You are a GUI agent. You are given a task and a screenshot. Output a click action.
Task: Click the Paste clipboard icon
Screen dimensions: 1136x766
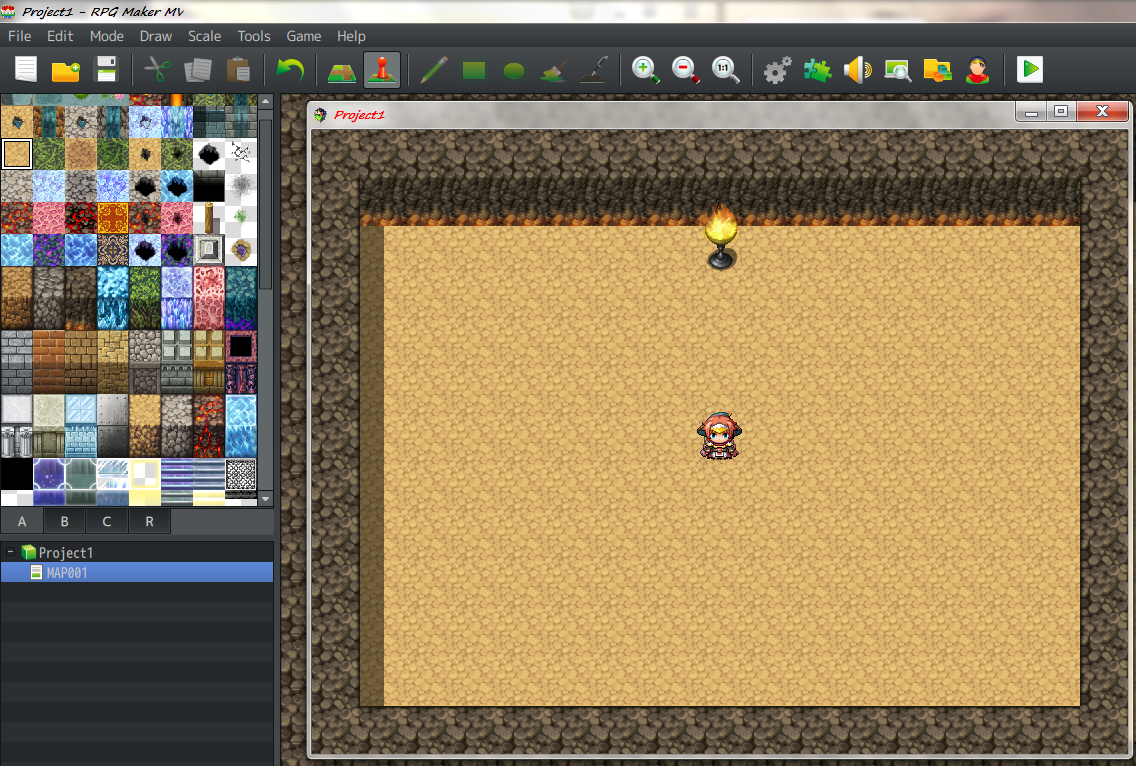tap(238, 70)
